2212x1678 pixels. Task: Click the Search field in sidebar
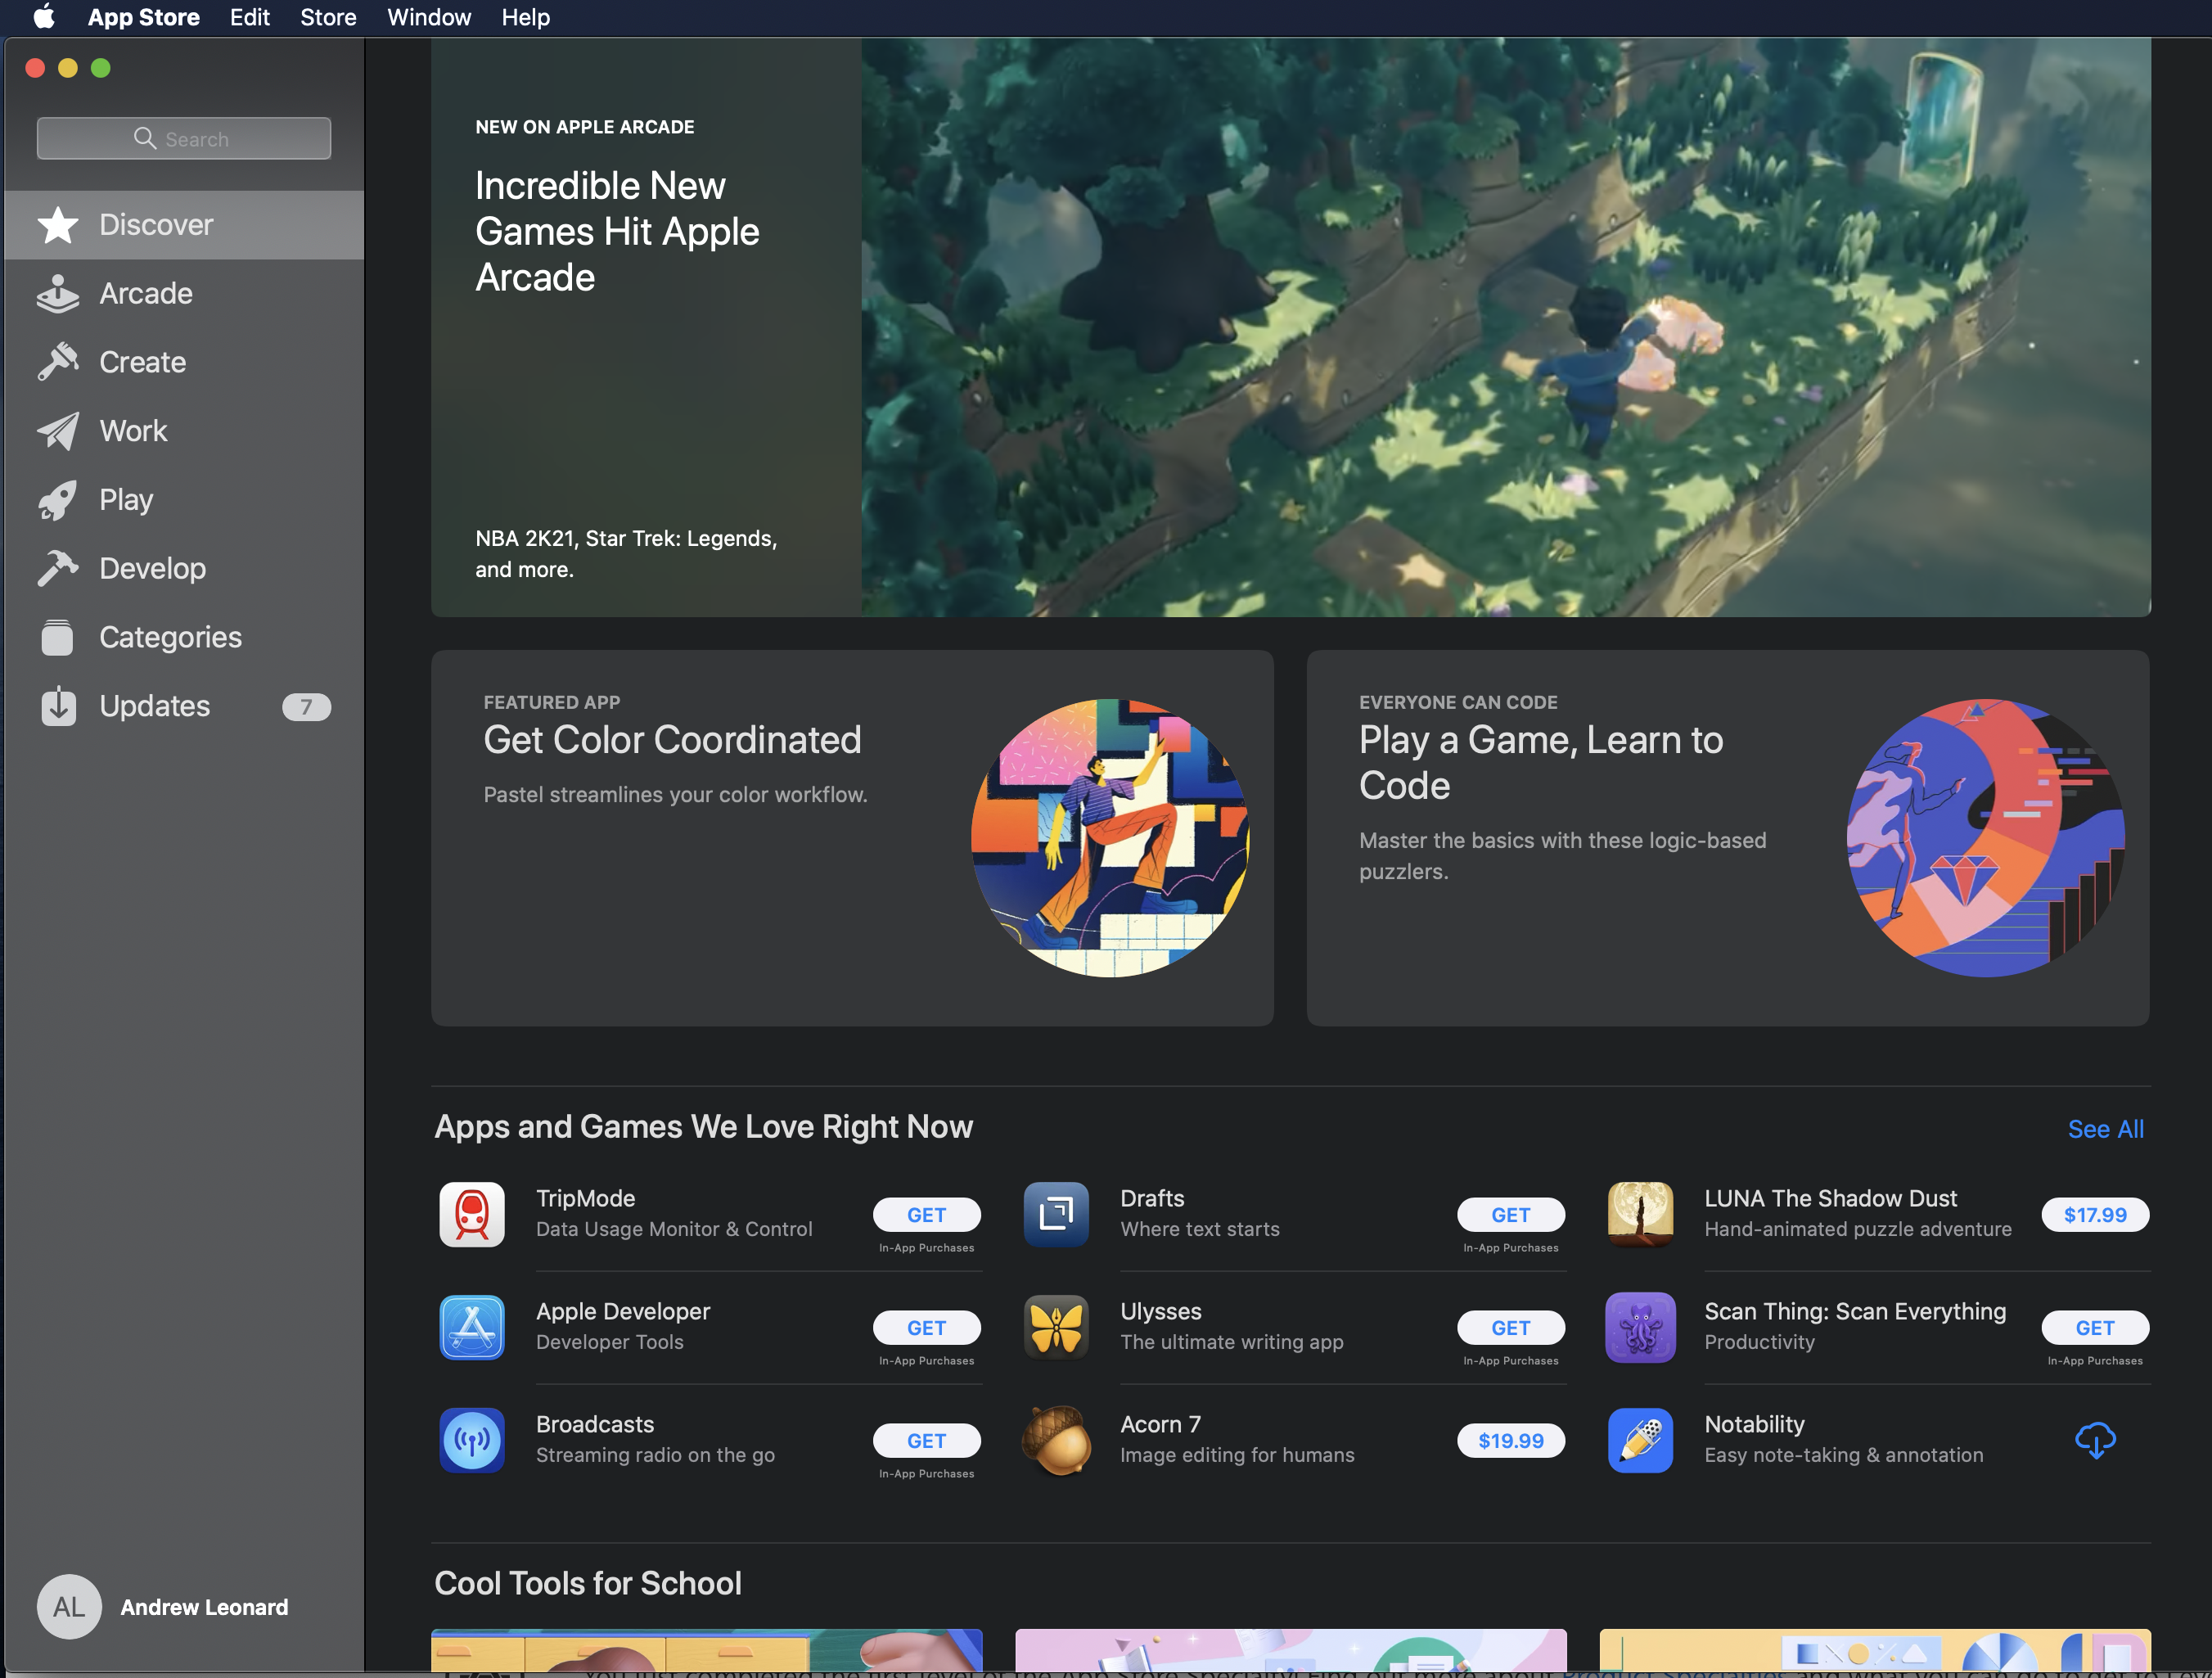[184, 139]
